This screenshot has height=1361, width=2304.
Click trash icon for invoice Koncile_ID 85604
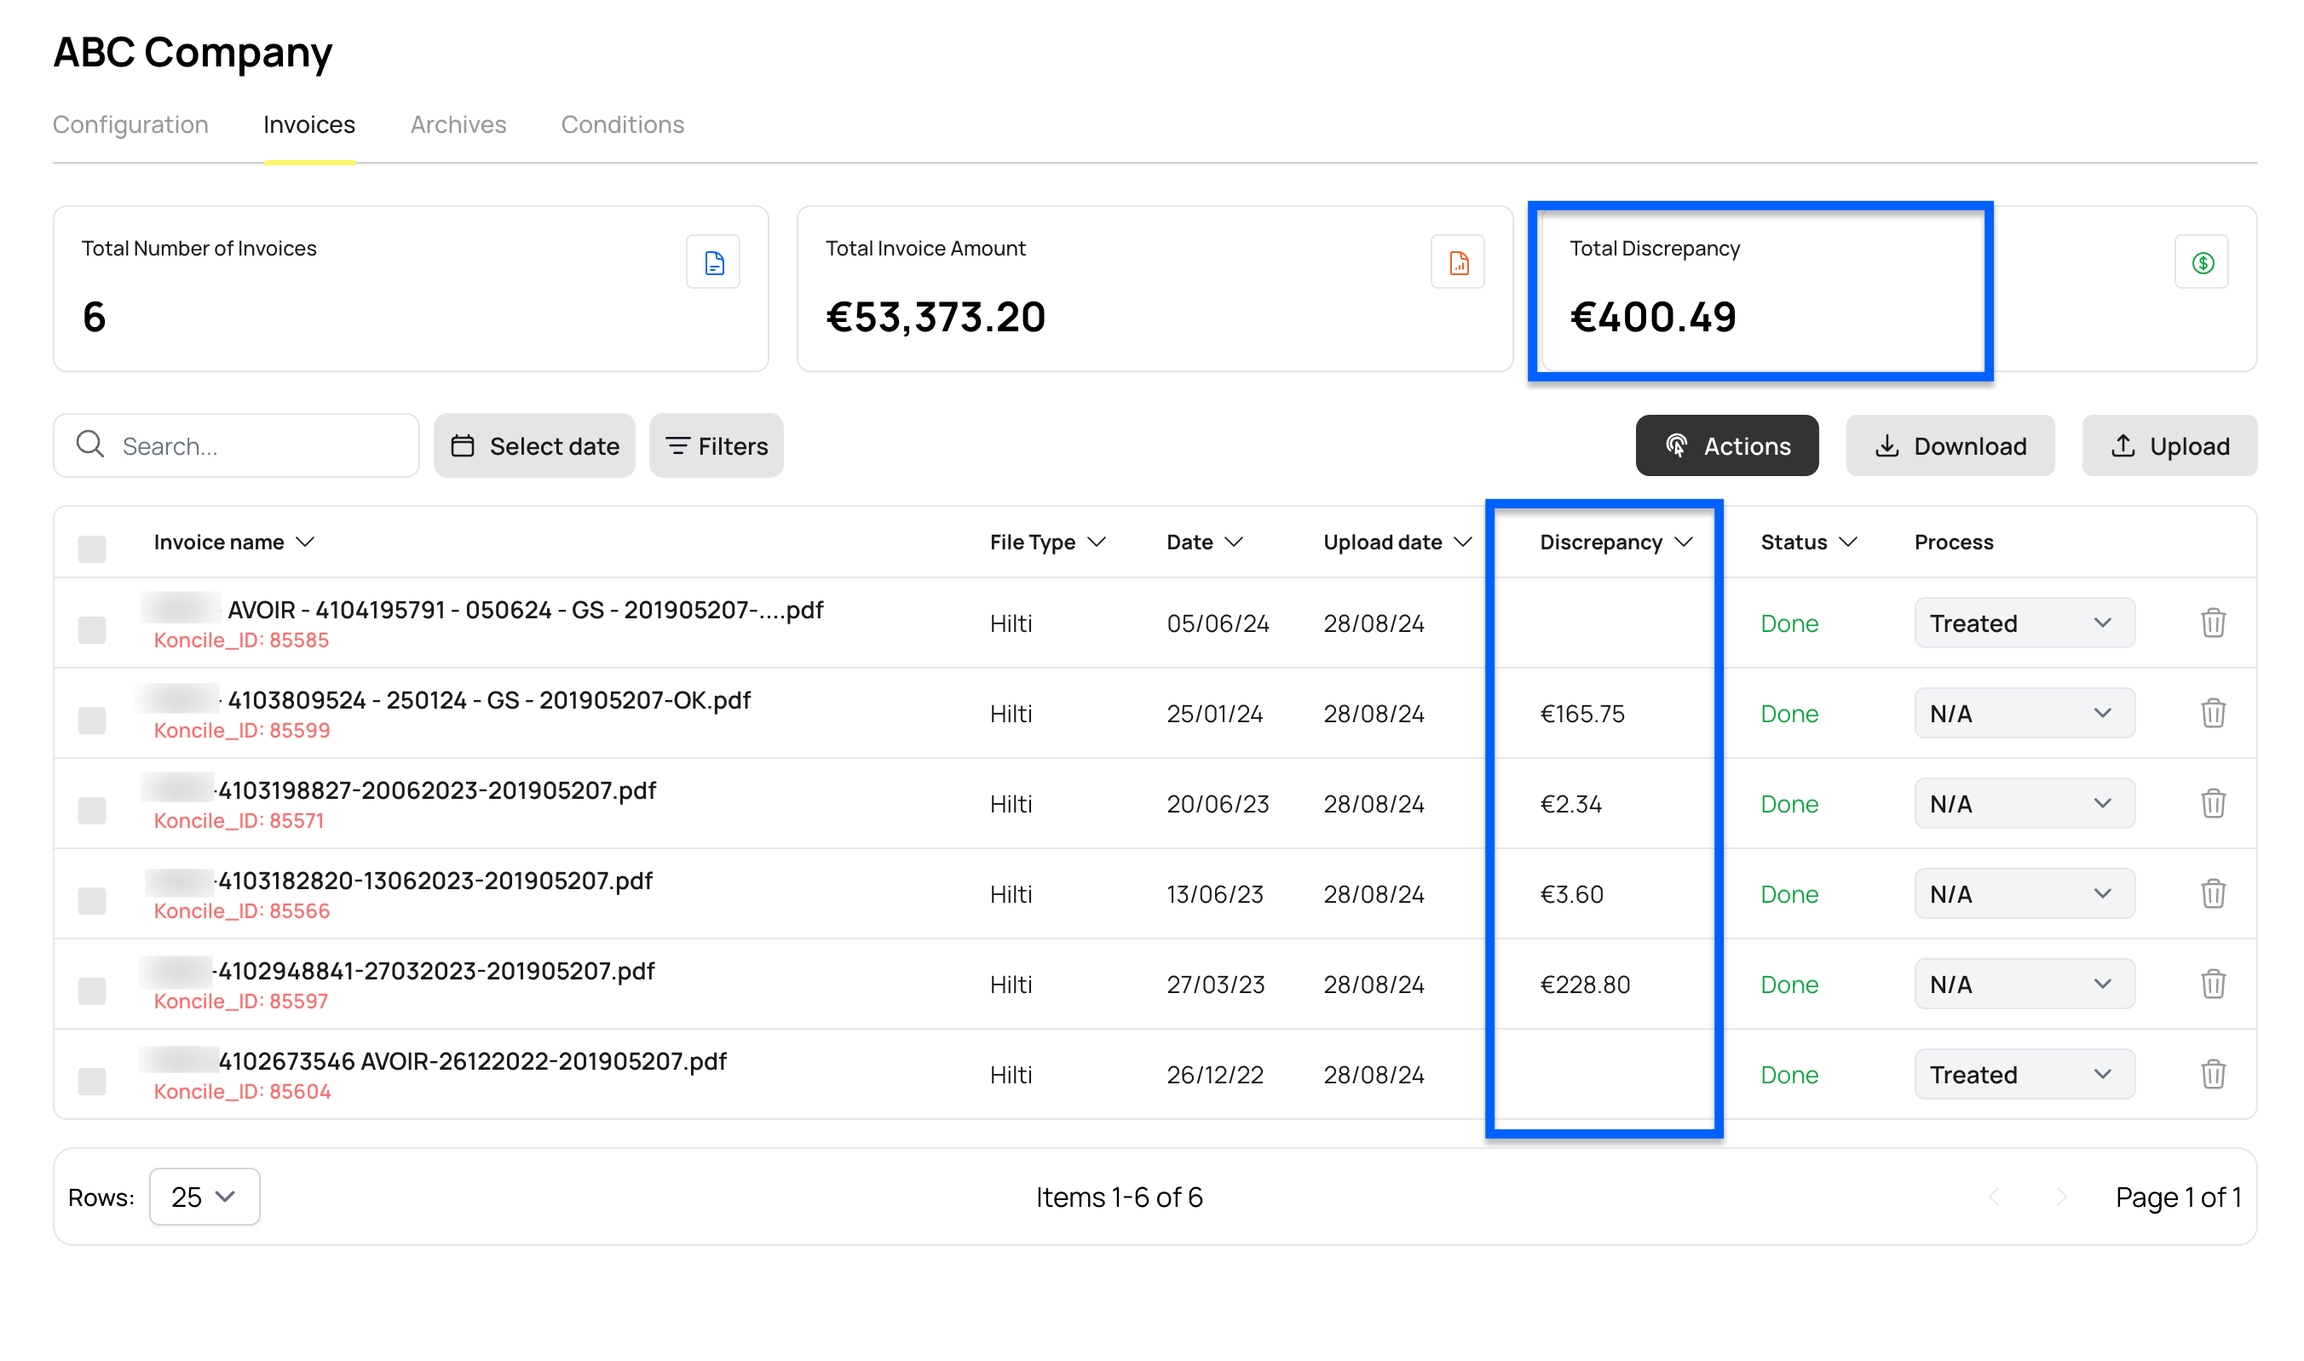[2213, 1074]
